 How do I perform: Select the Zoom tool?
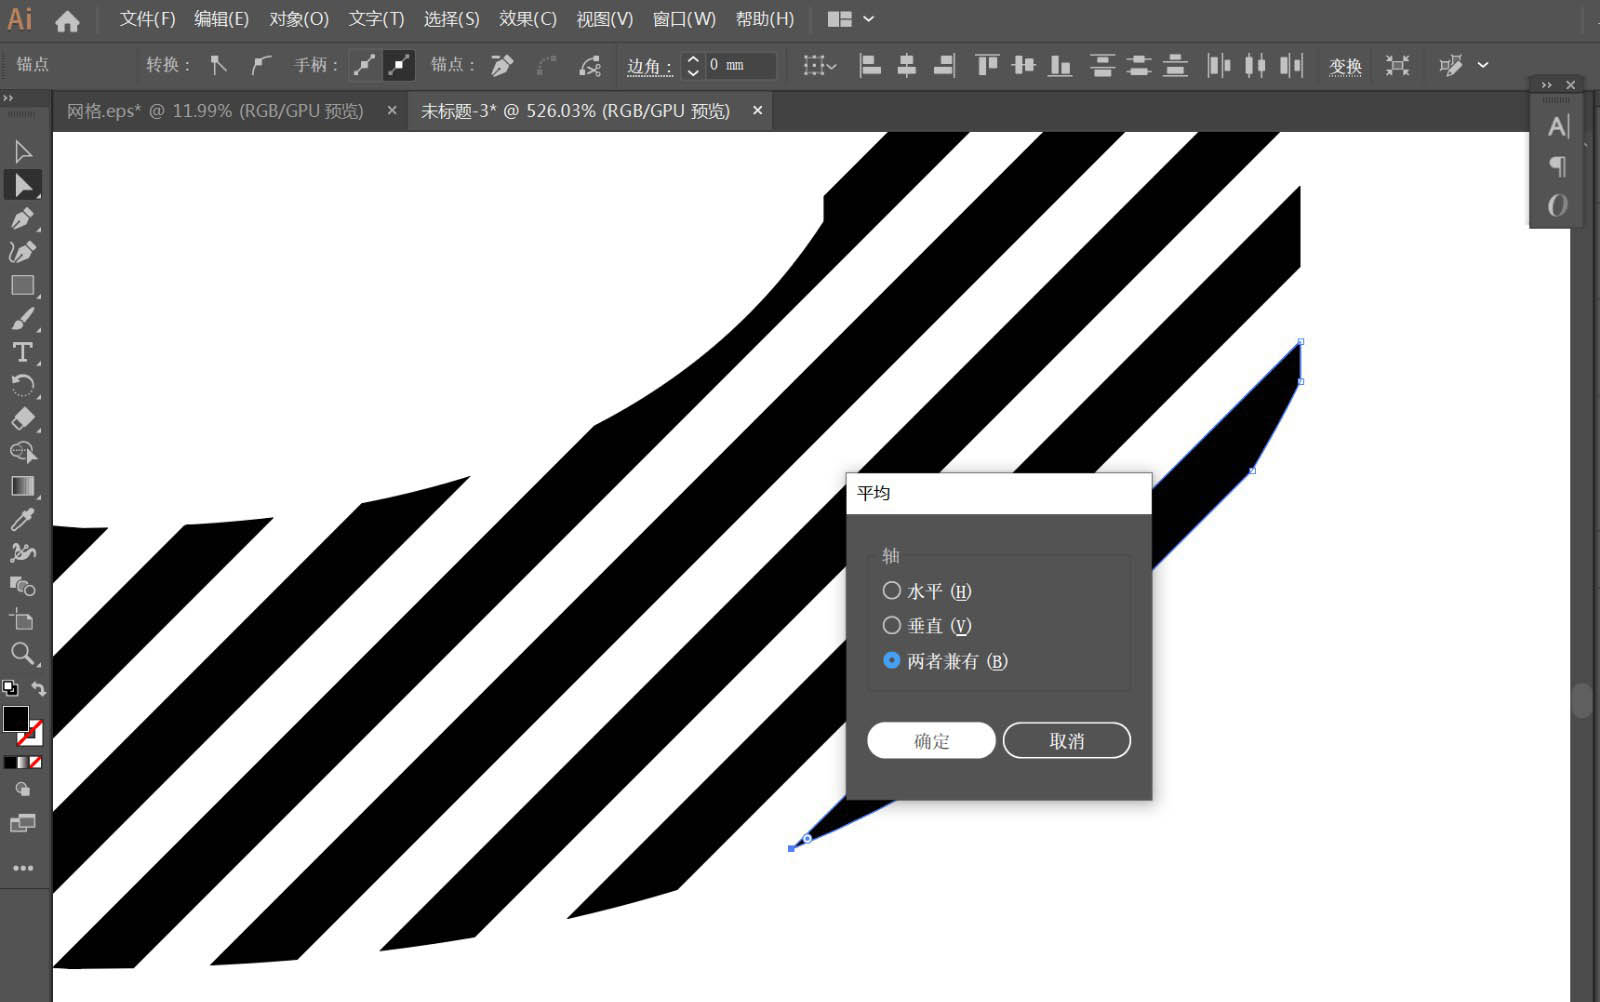tap(23, 654)
